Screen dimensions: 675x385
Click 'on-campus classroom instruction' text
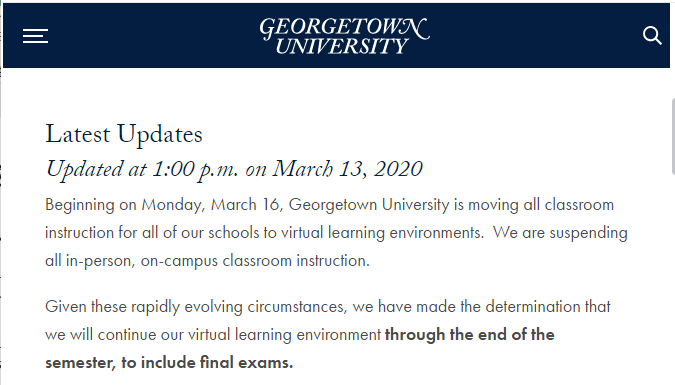255,261
